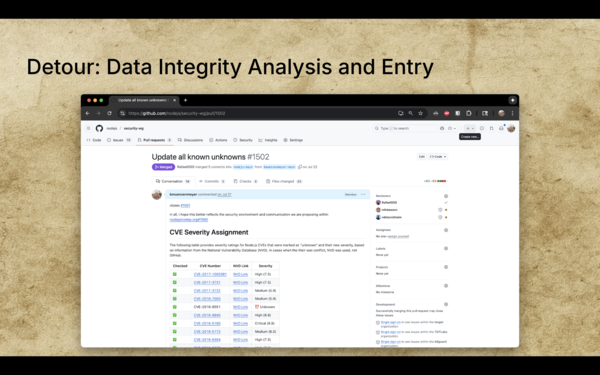Click the GitHub 'Type / to search' box

coord(404,128)
